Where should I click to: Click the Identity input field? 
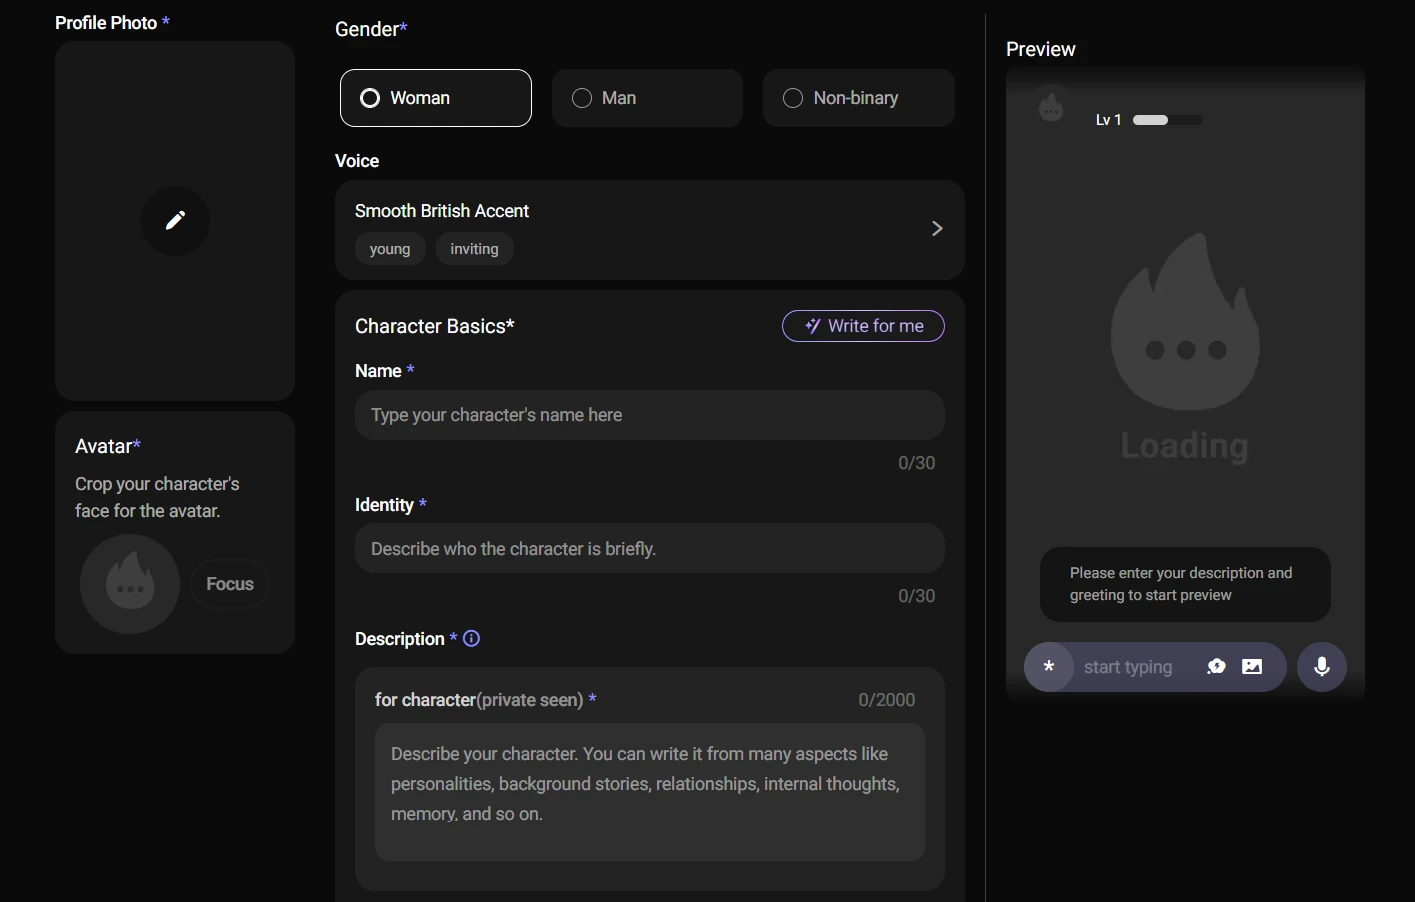pos(649,549)
